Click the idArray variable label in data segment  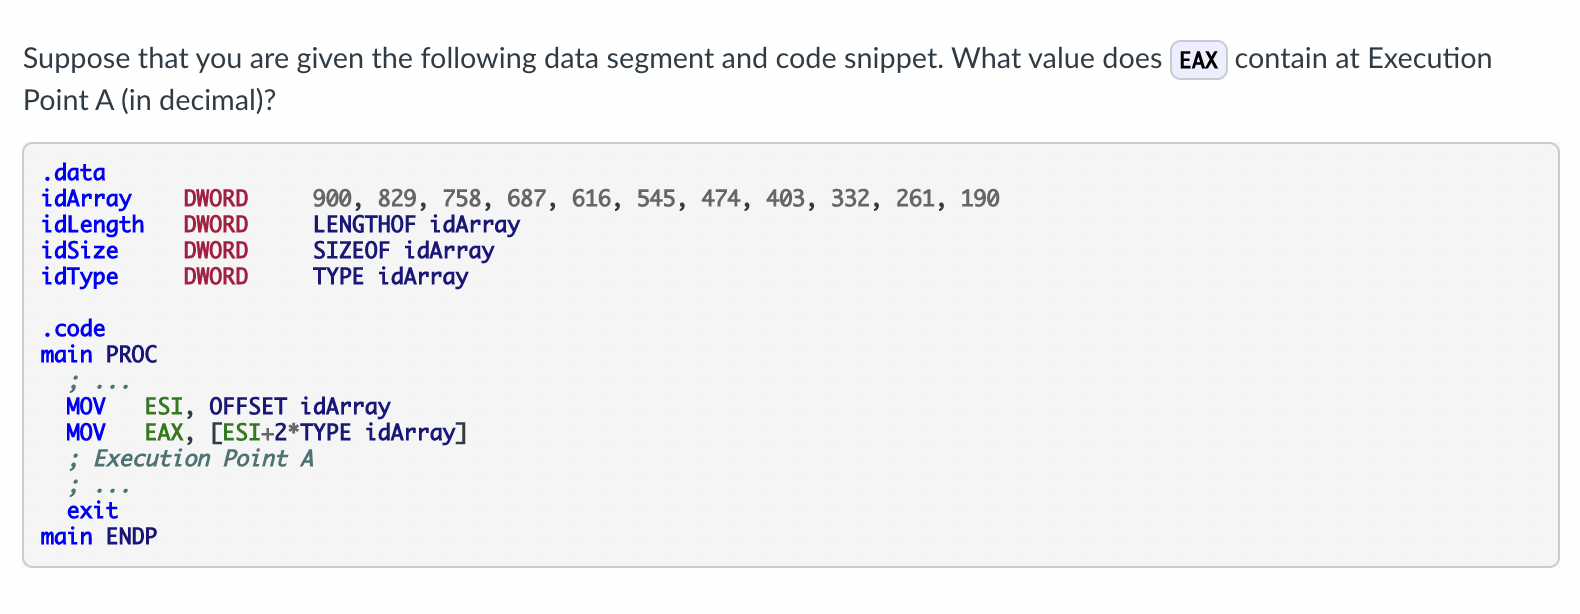86,199
